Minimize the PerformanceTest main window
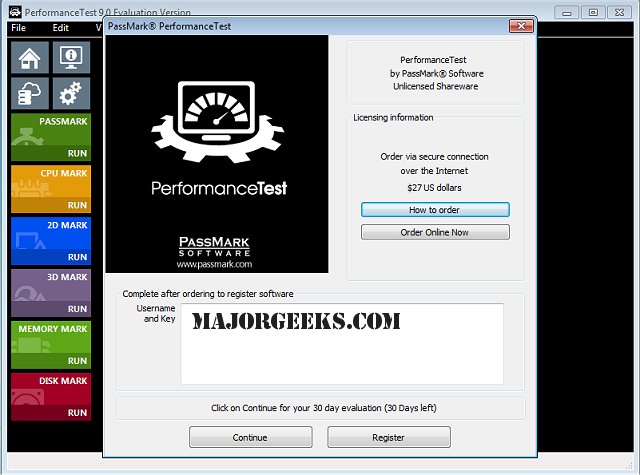Image resolution: width=640 pixels, height=475 pixels. coord(567,12)
